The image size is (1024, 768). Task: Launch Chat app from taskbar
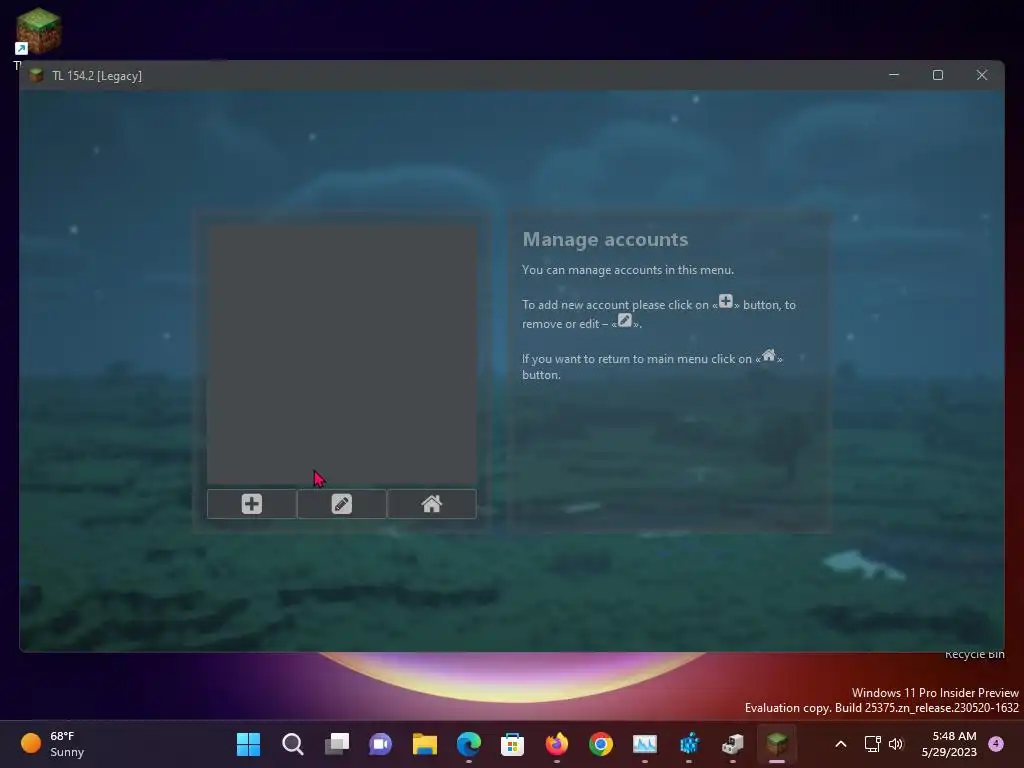pos(380,744)
